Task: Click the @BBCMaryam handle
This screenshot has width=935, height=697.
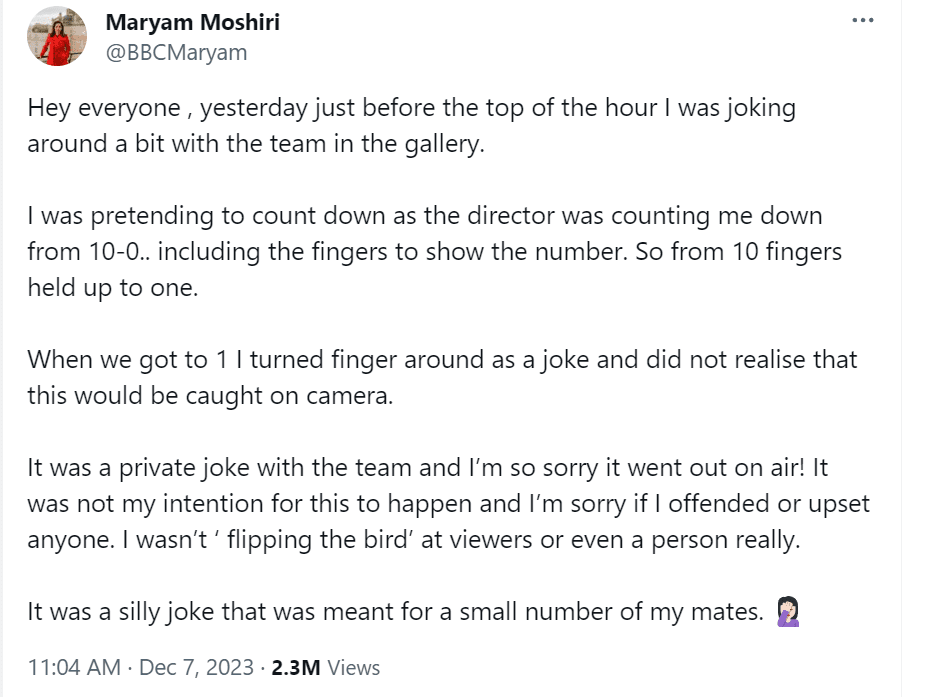Action: coord(176,52)
